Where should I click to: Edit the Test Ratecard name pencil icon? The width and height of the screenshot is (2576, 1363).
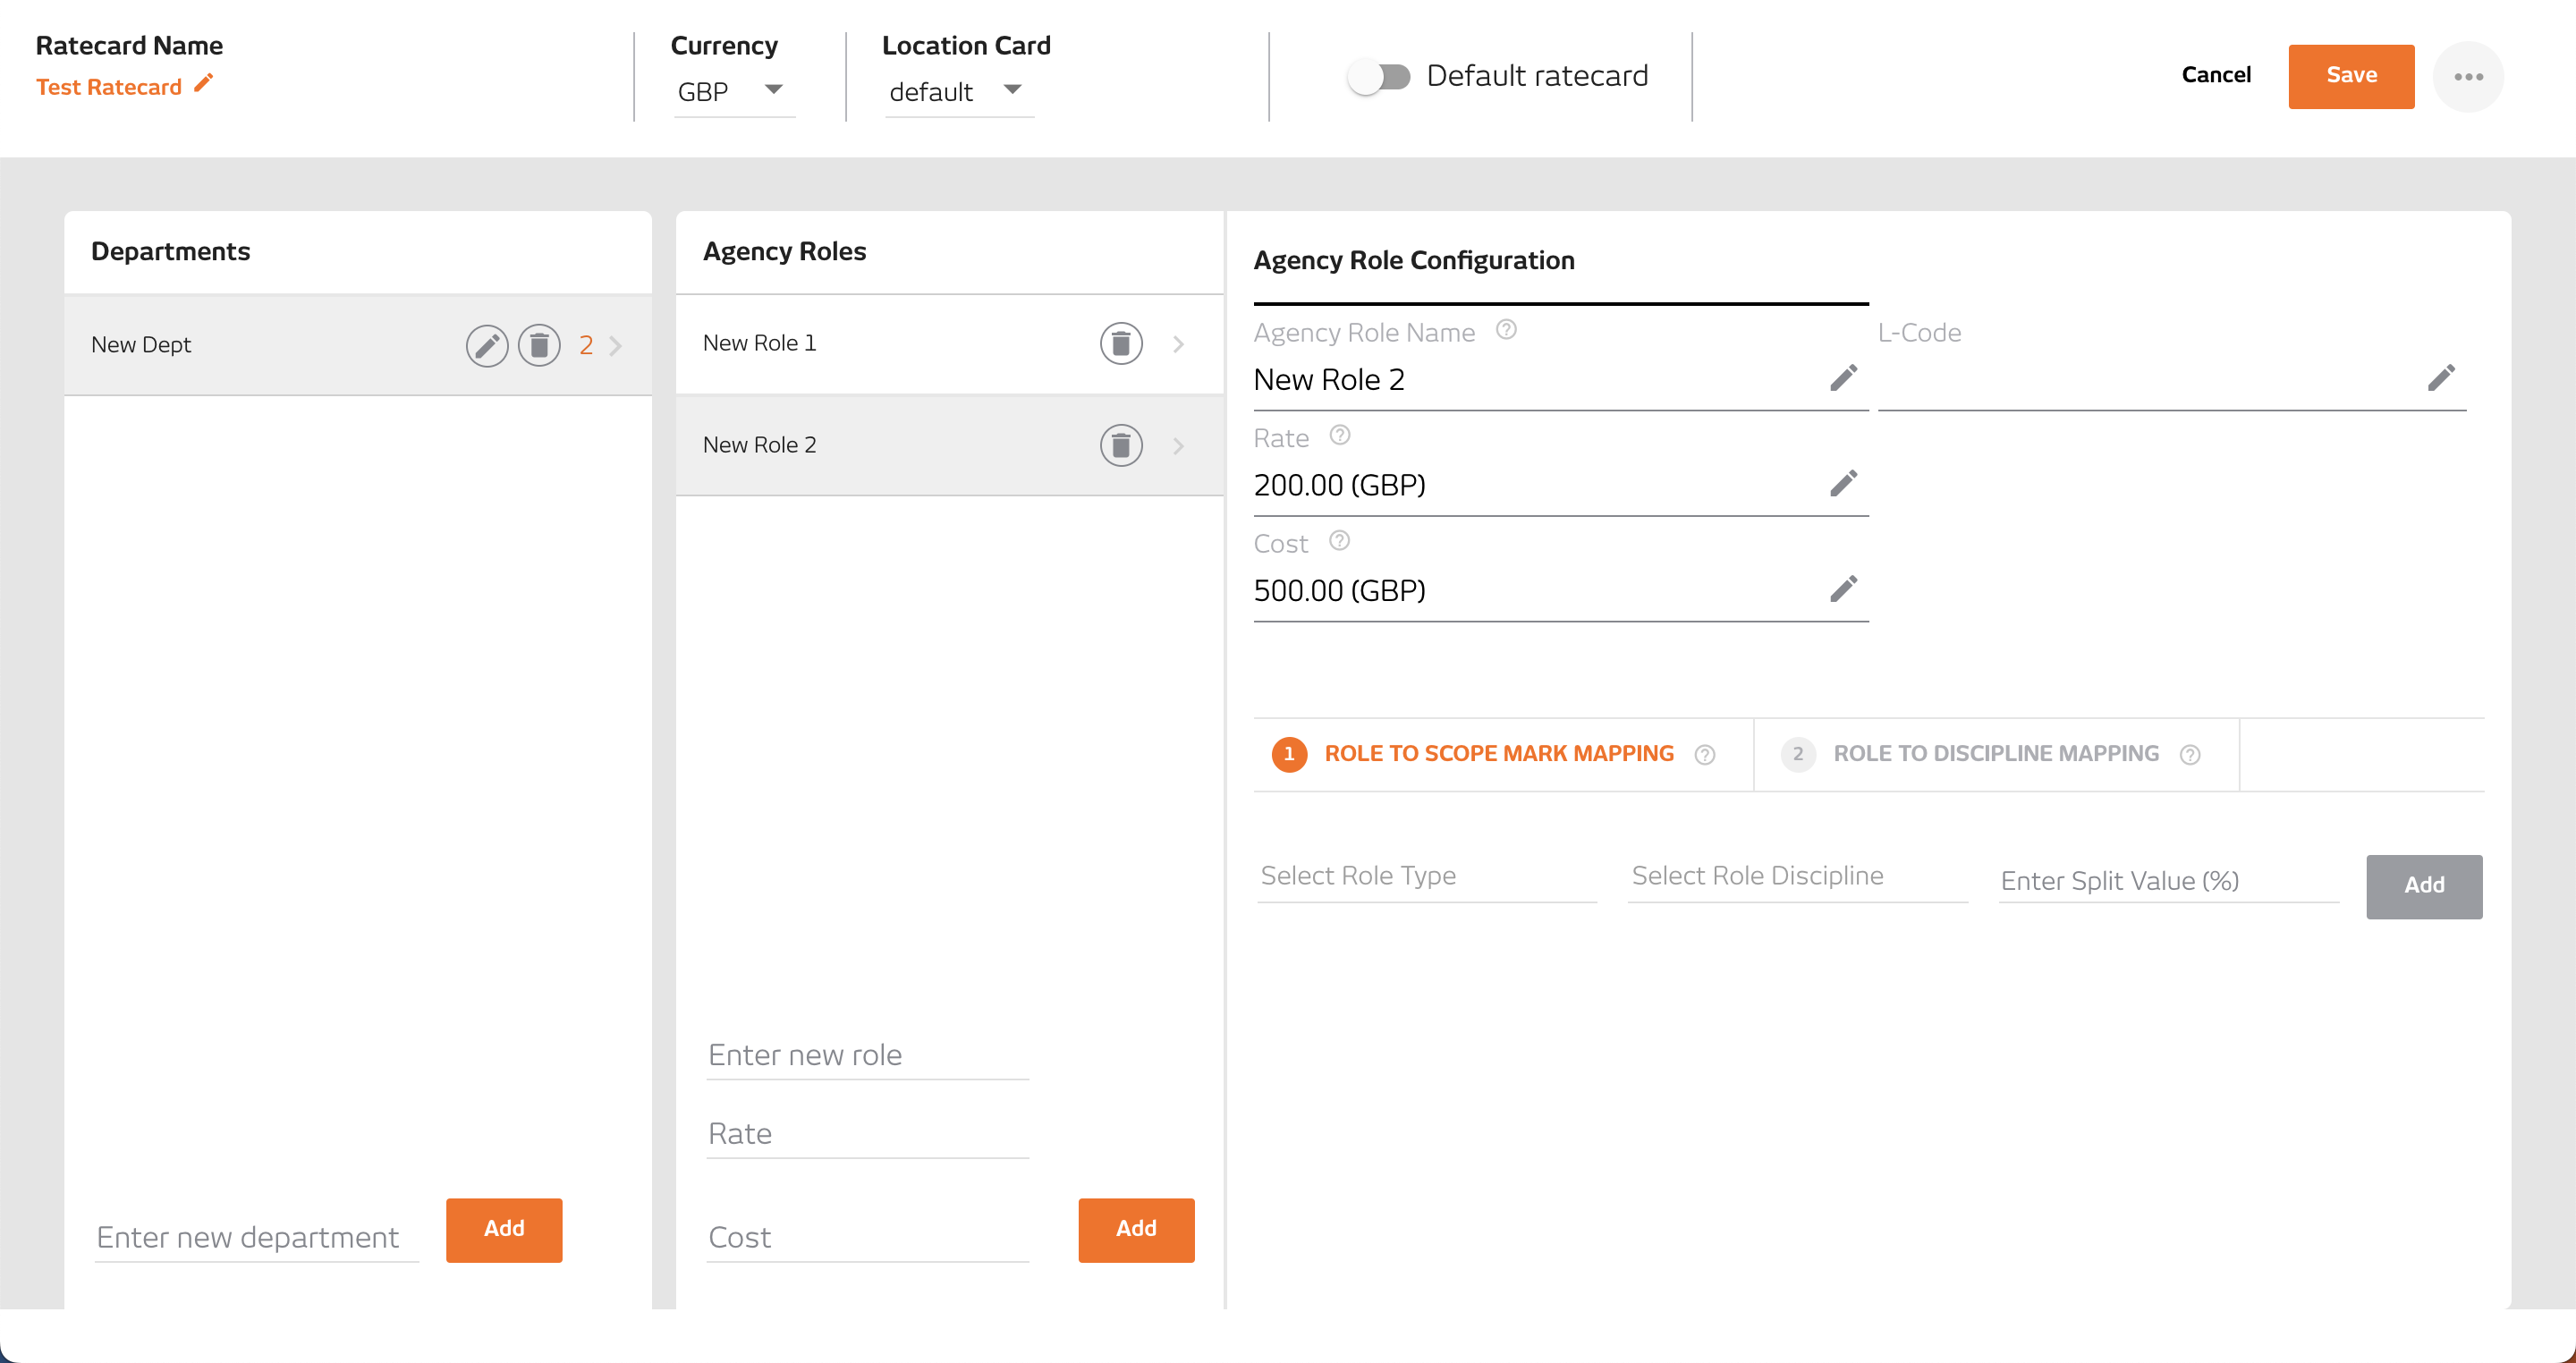tap(204, 83)
